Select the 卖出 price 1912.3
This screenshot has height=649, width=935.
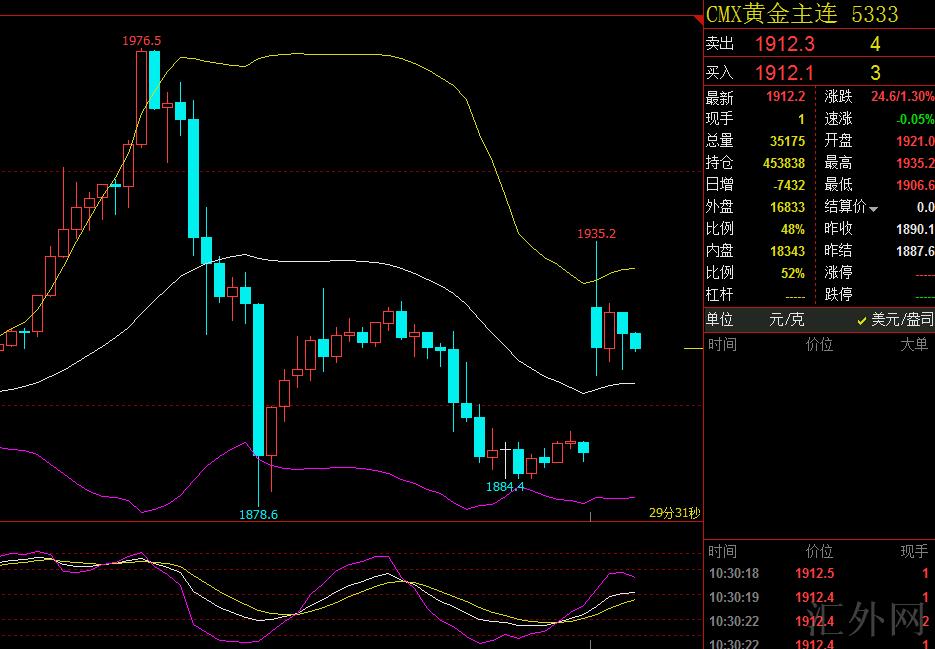[x=784, y=44]
